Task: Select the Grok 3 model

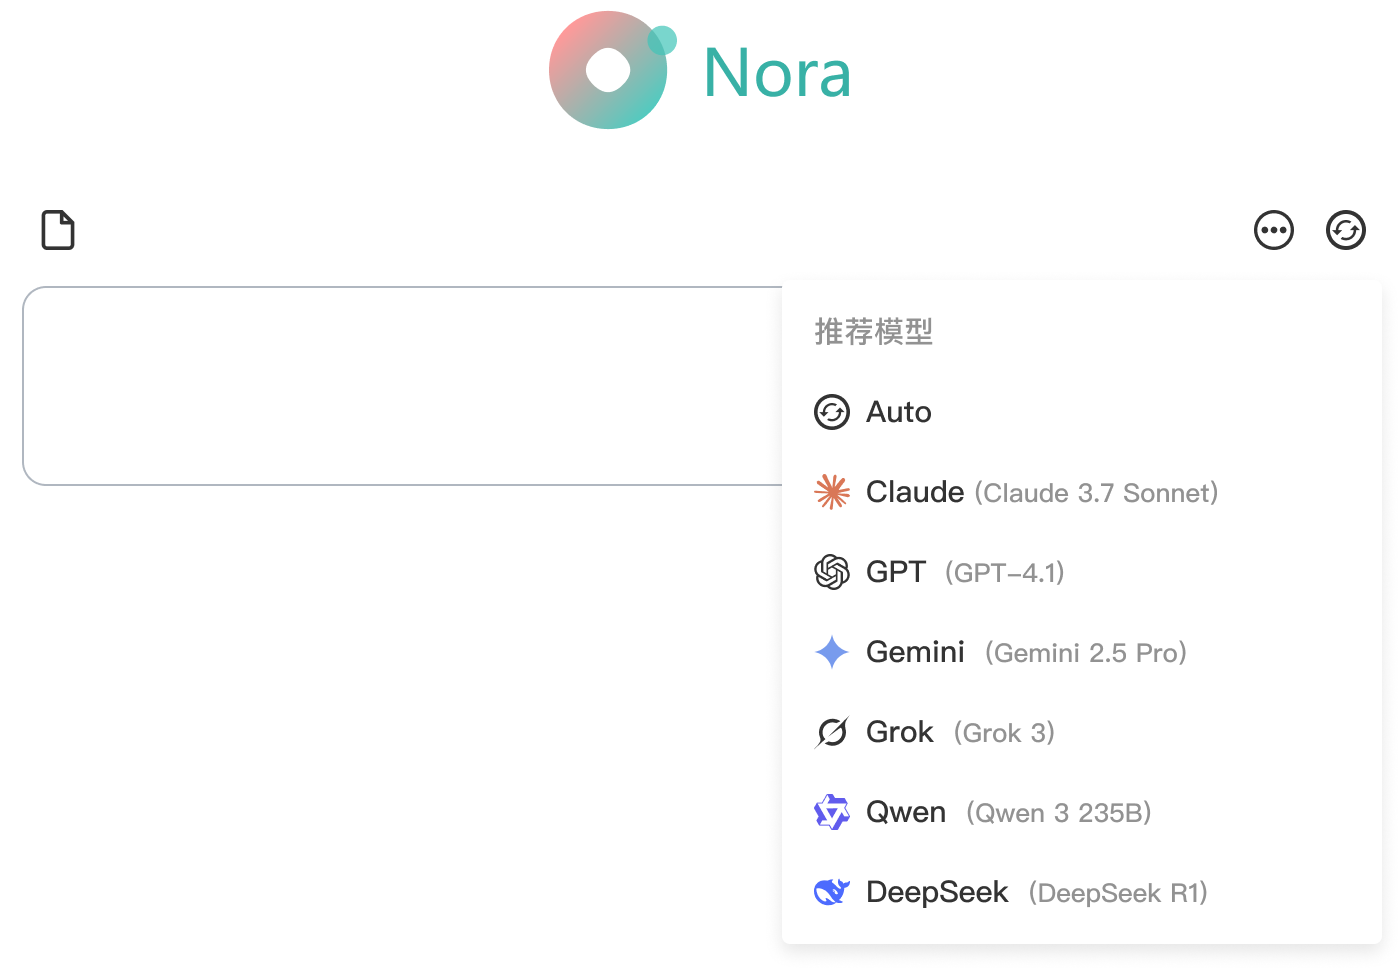Action: 1082,732
